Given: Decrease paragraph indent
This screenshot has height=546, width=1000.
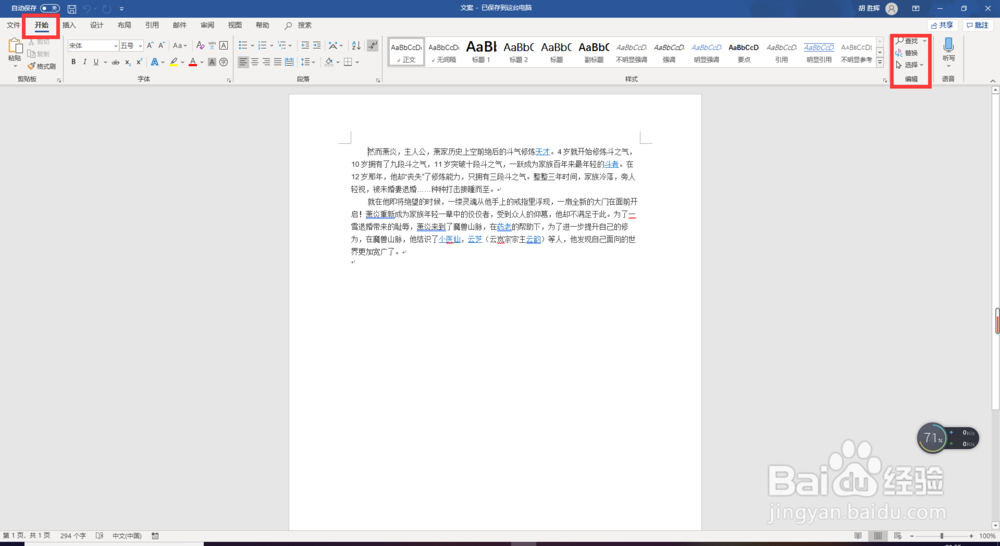Looking at the screenshot, I should coord(305,45).
